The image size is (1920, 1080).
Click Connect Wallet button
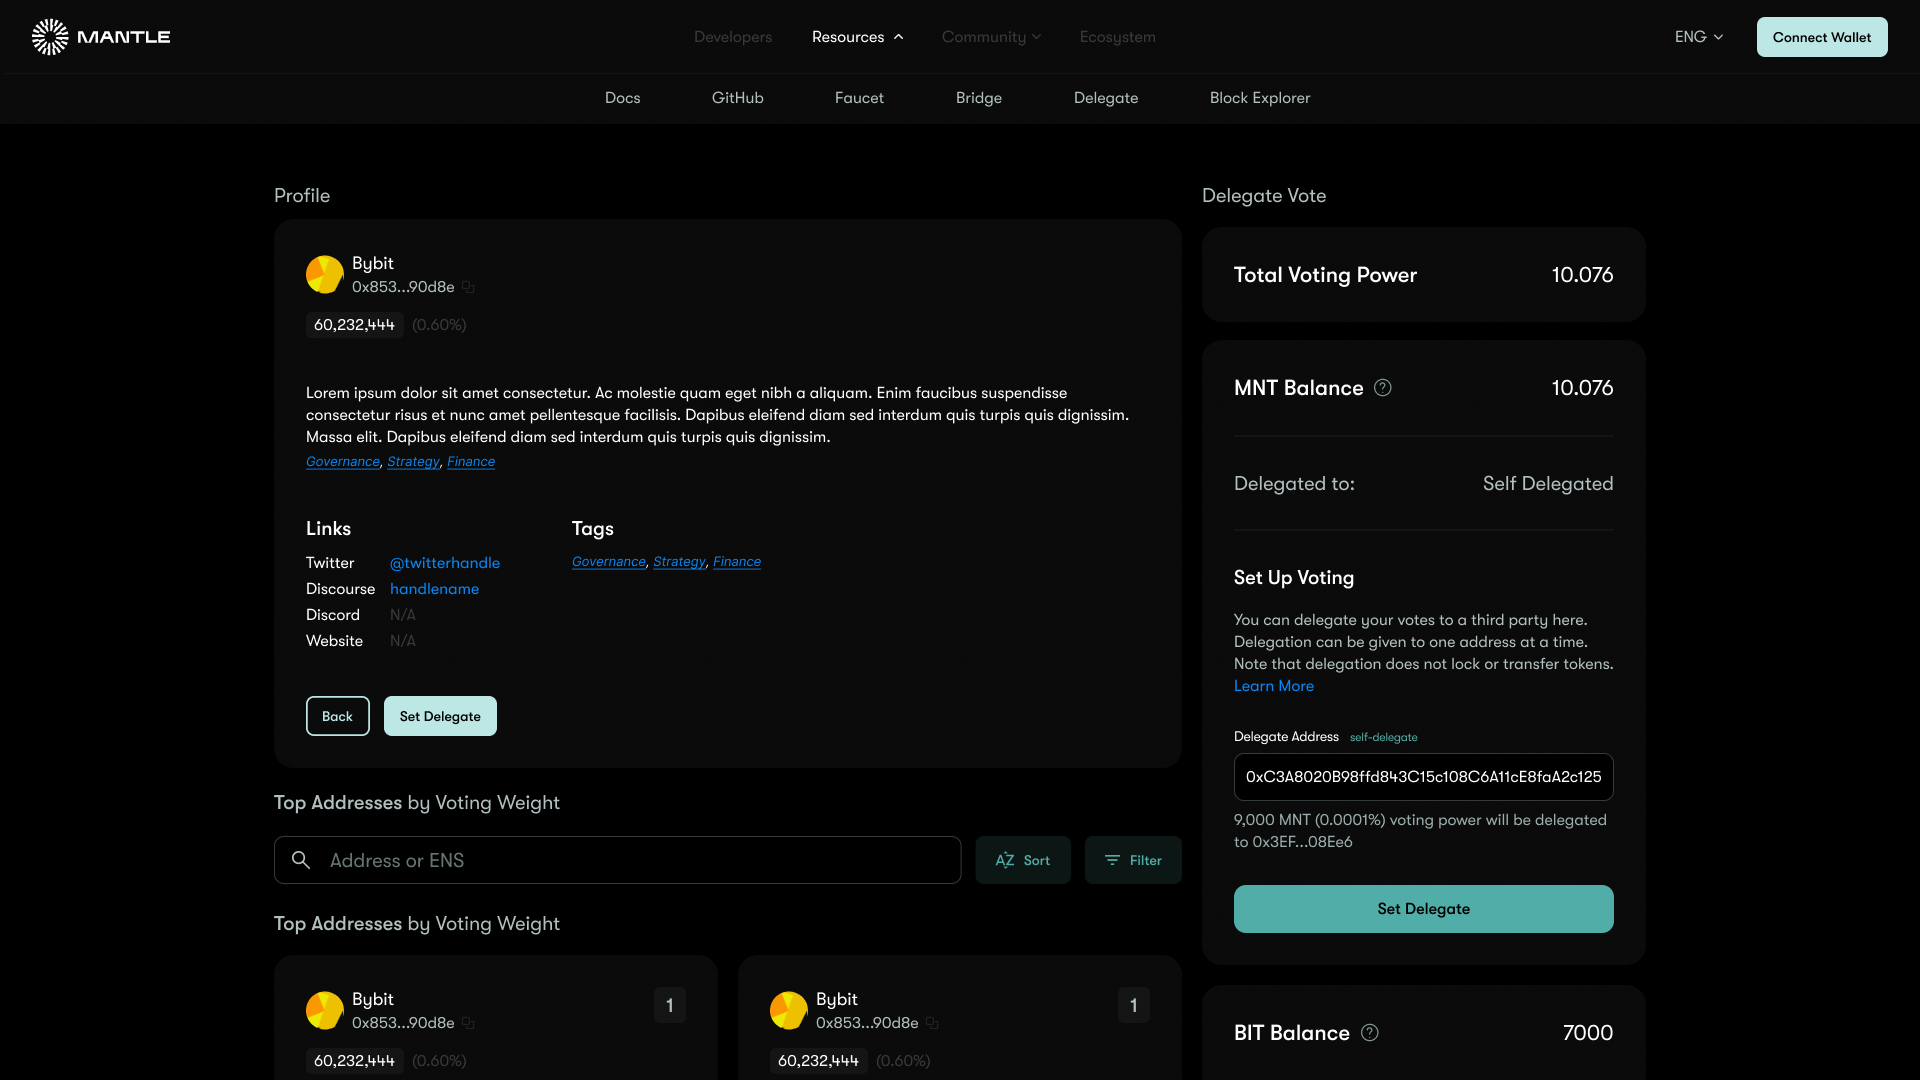coord(1821,37)
